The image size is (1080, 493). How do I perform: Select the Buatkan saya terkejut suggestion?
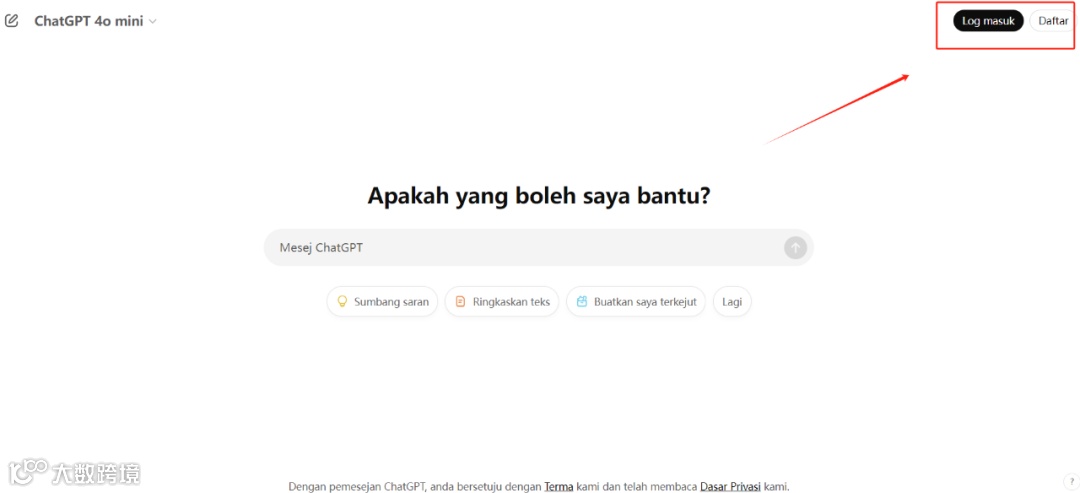point(636,302)
